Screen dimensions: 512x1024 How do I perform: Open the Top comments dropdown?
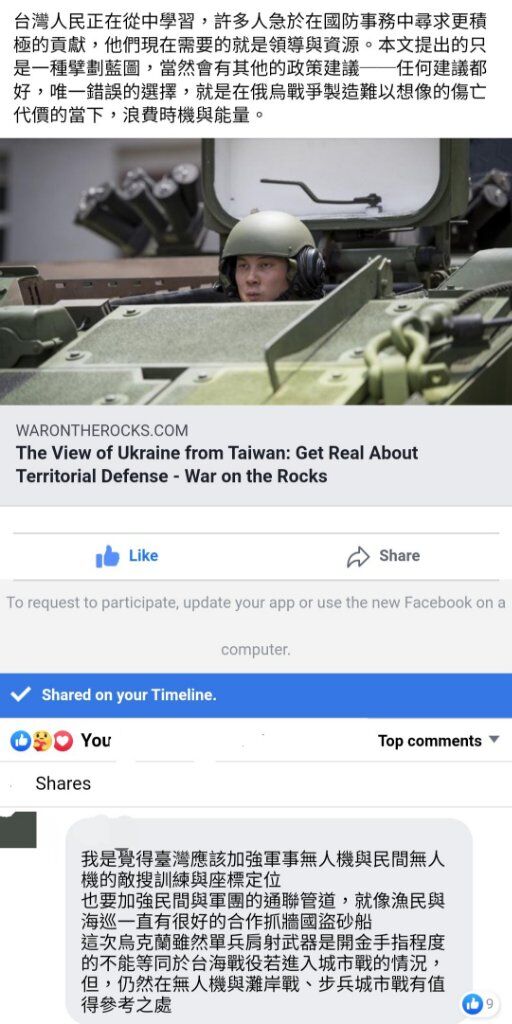pos(438,741)
